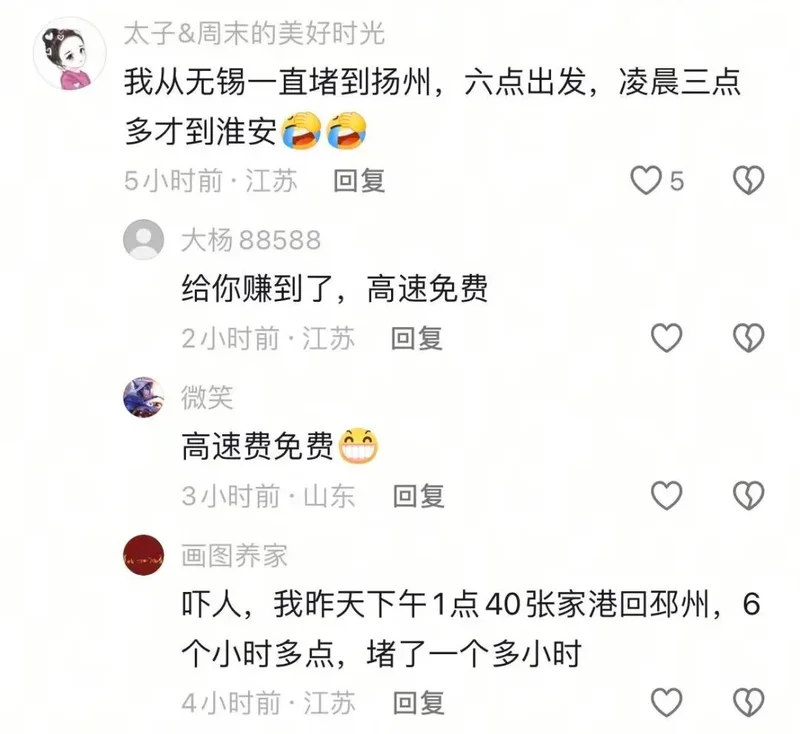The width and height of the screenshot is (800, 734).
Task: Open 大杨88588's default grey avatar
Action: click(143, 240)
